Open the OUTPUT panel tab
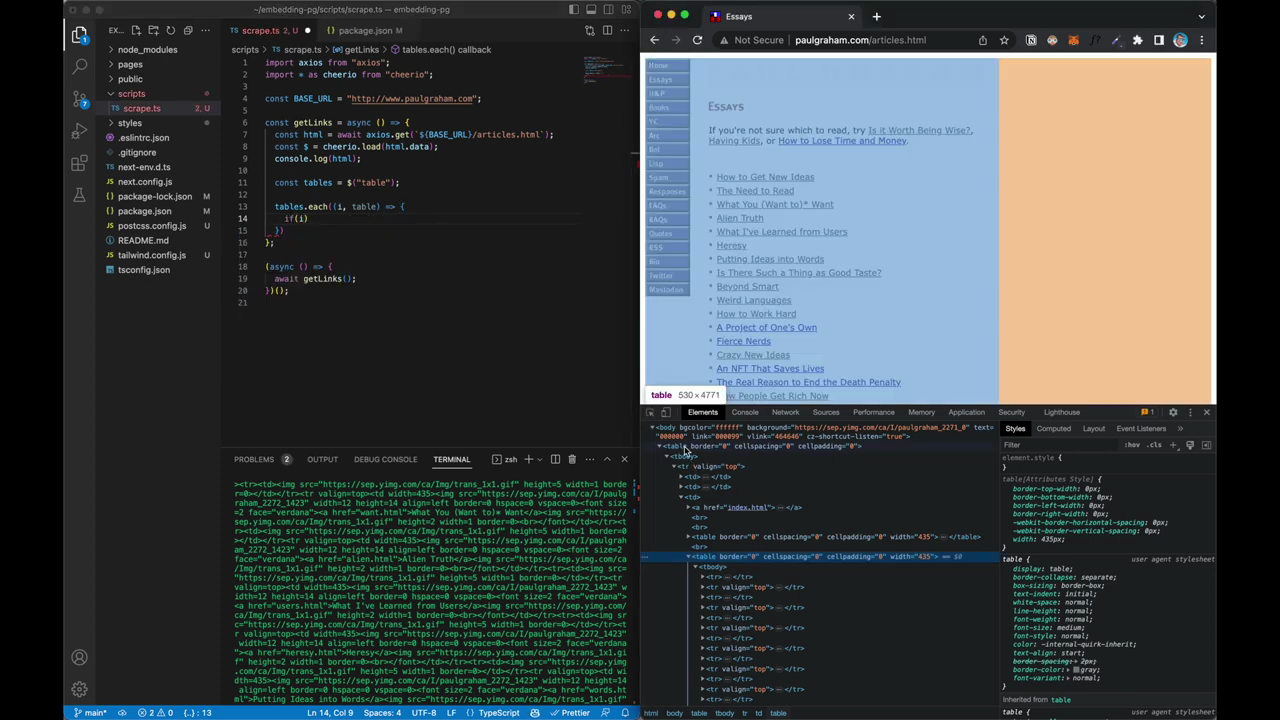The height and width of the screenshot is (720, 1280). click(x=322, y=459)
